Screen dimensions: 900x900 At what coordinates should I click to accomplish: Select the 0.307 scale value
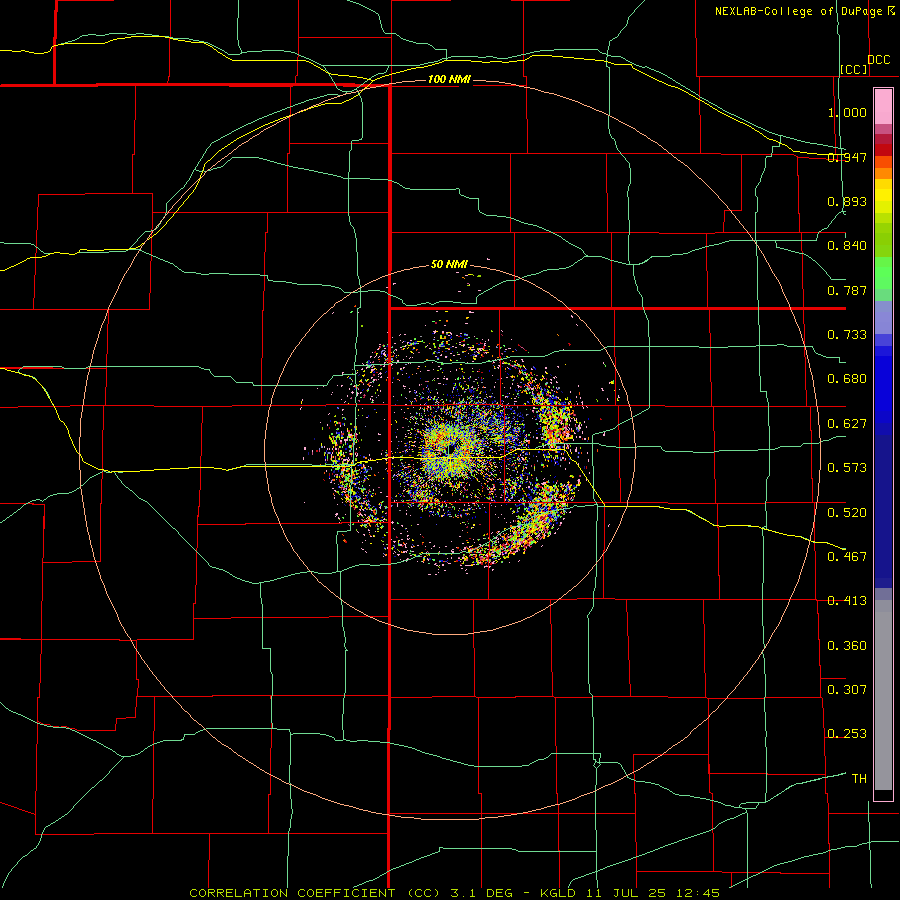(847, 690)
